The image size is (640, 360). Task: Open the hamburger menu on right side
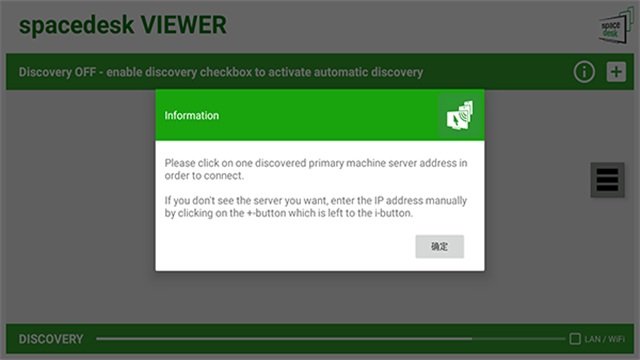(607, 180)
